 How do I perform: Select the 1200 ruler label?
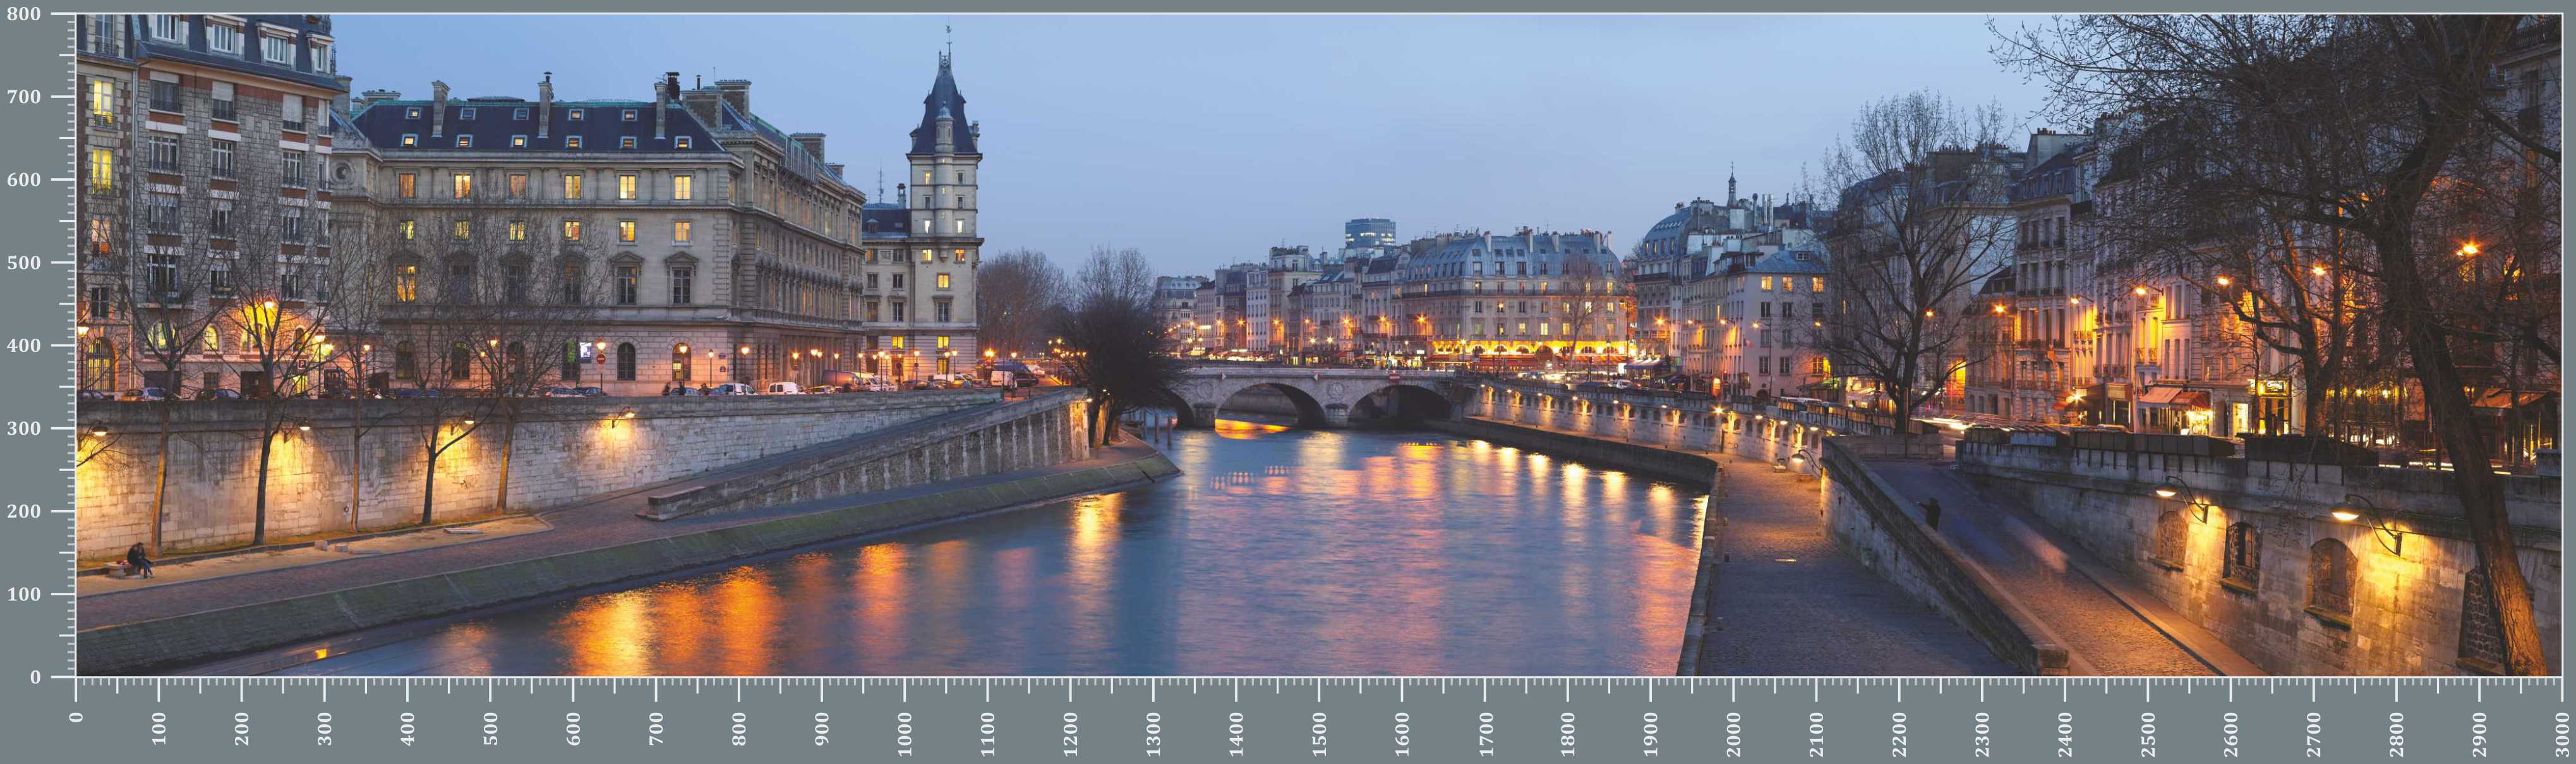point(1071,734)
